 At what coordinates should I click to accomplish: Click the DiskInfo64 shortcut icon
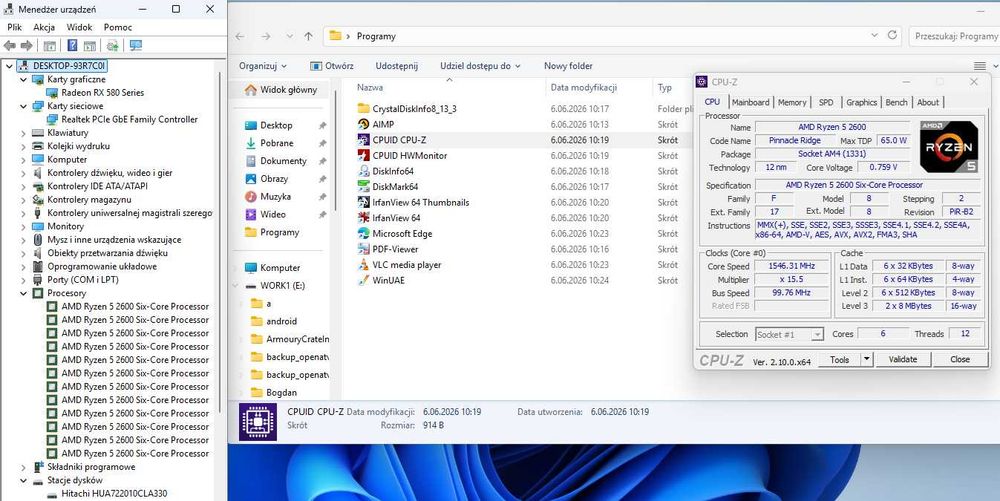pos(364,171)
